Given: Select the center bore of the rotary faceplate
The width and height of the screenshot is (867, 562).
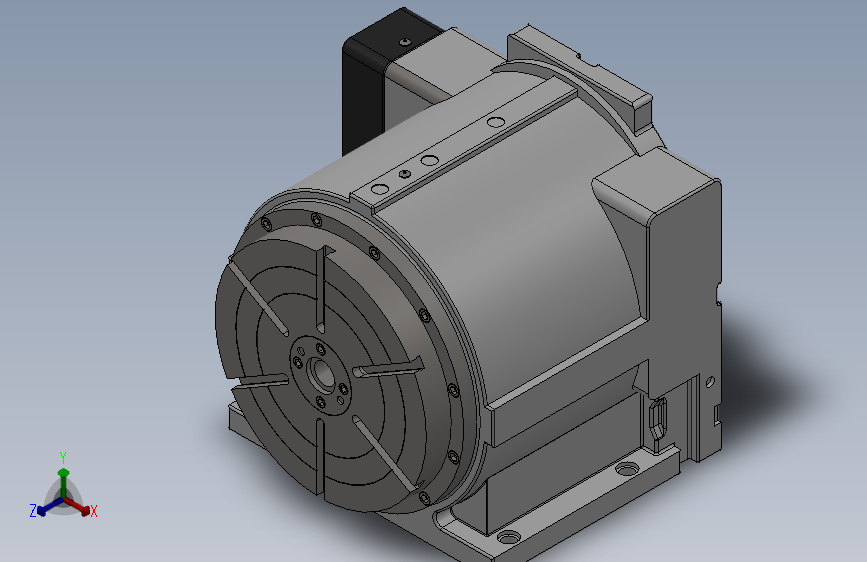Looking at the screenshot, I should pos(322,374).
